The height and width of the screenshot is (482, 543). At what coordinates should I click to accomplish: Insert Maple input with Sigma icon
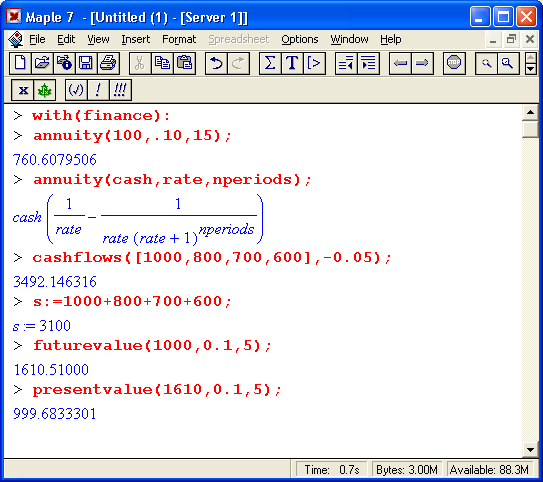click(270, 63)
